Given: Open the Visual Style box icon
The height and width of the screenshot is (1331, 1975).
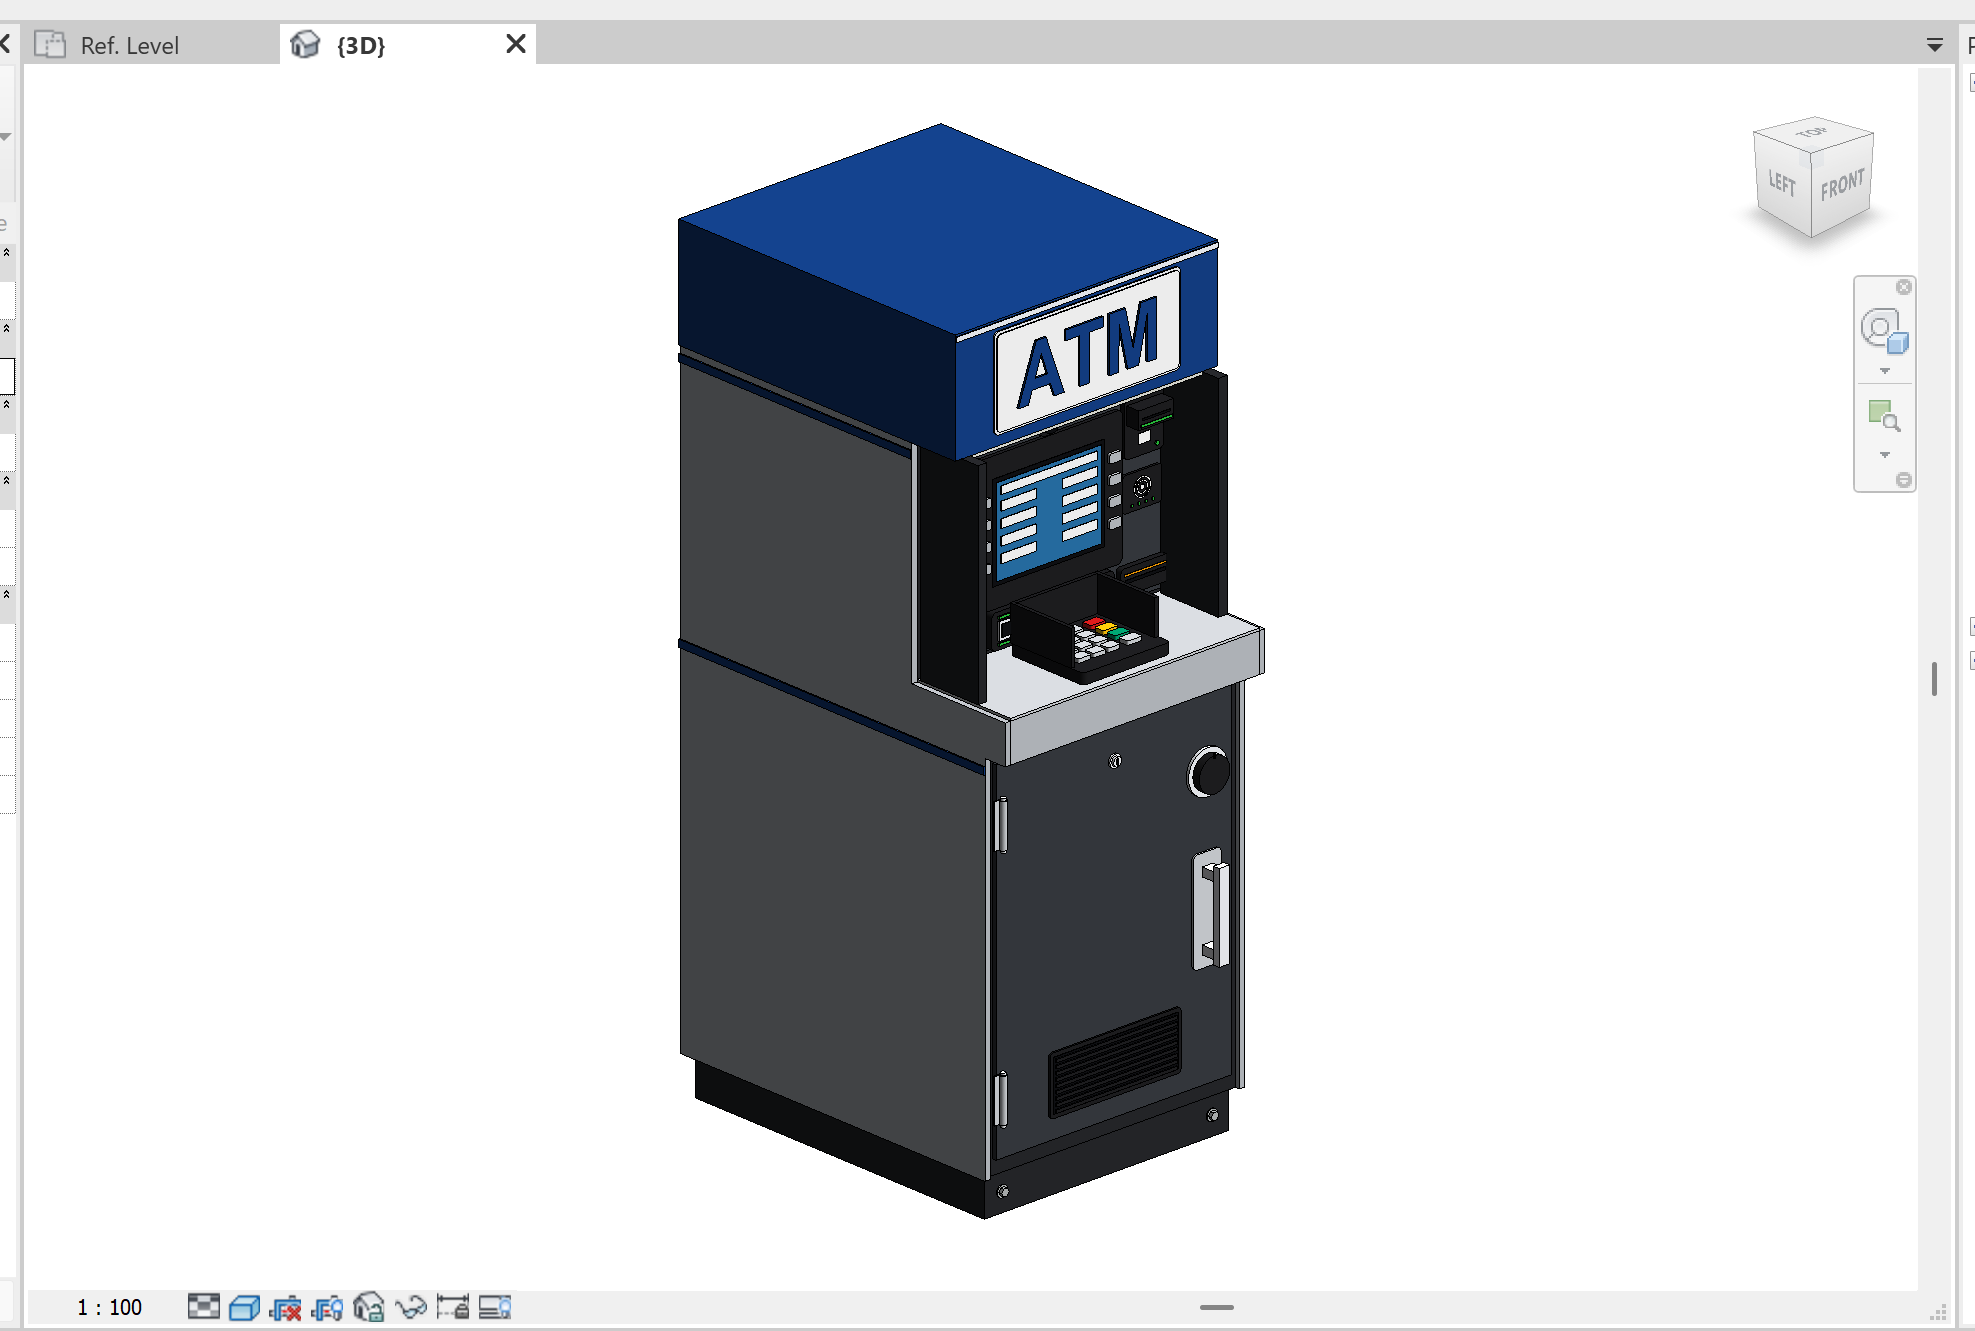Looking at the screenshot, I should click(x=245, y=1307).
